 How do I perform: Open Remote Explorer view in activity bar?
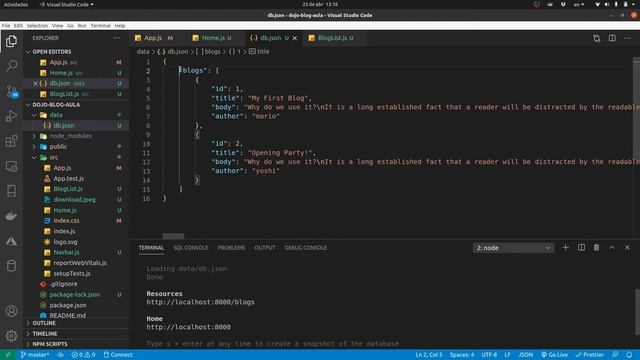[x=11, y=166]
